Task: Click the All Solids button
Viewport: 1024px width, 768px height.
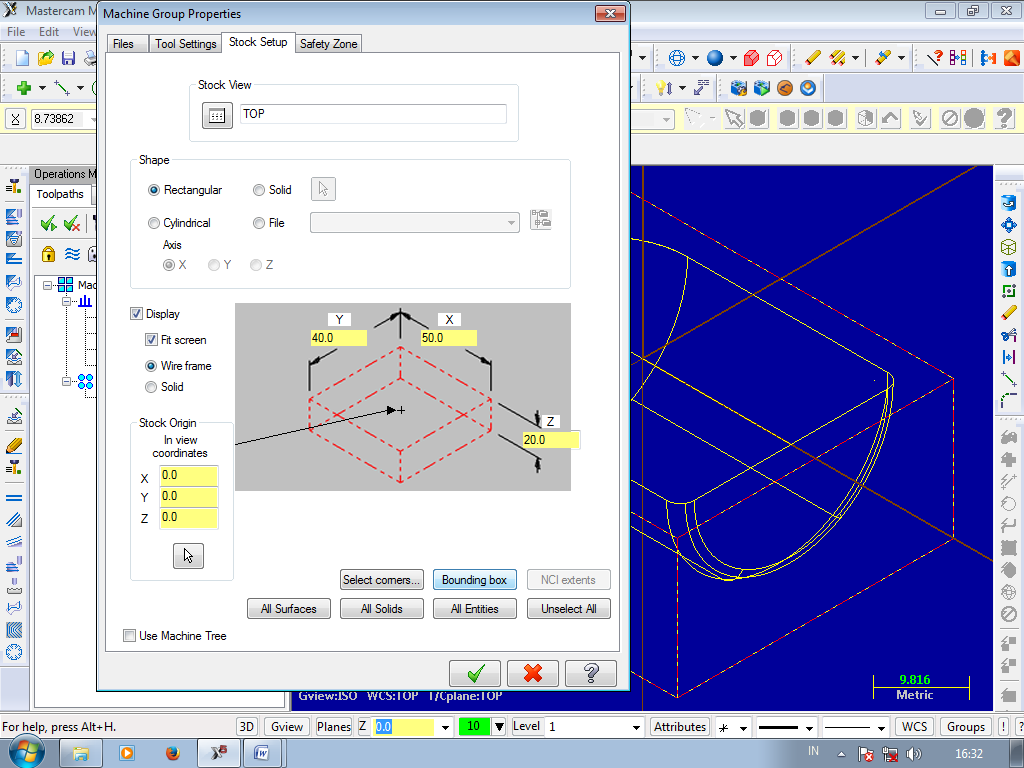Action: [x=381, y=609]
